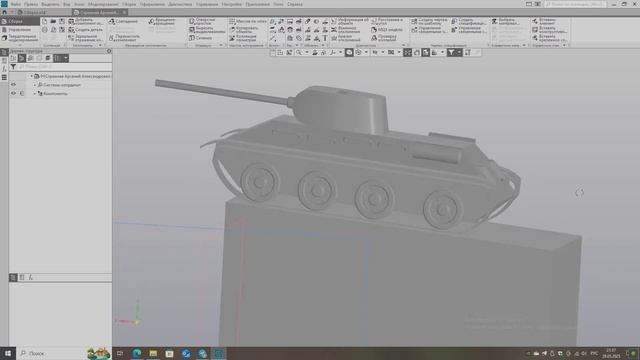Click the Массив по сетке command
The height and width of the screenshot is (360, 640).
(247, 21)
